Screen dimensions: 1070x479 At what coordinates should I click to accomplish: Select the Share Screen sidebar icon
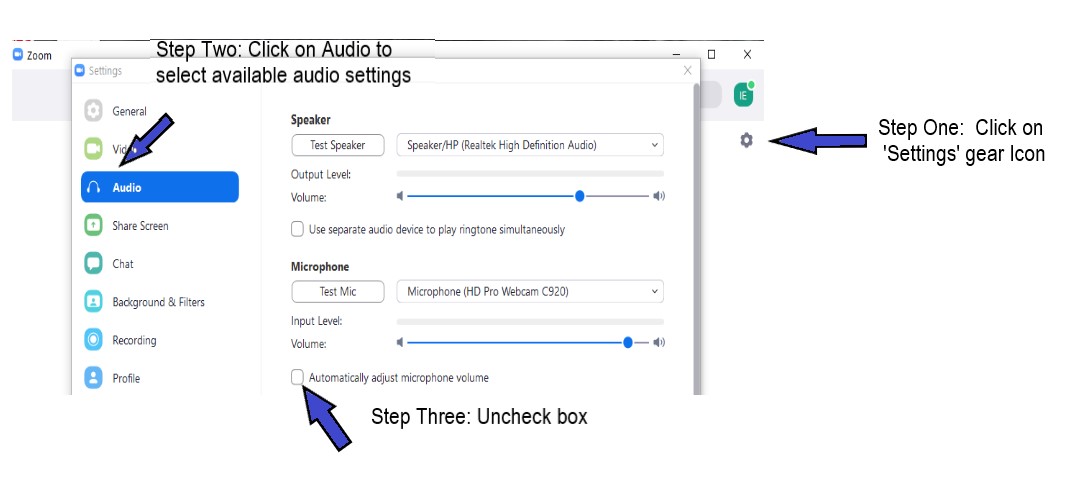pyautogui.click(x=94, y=226)
